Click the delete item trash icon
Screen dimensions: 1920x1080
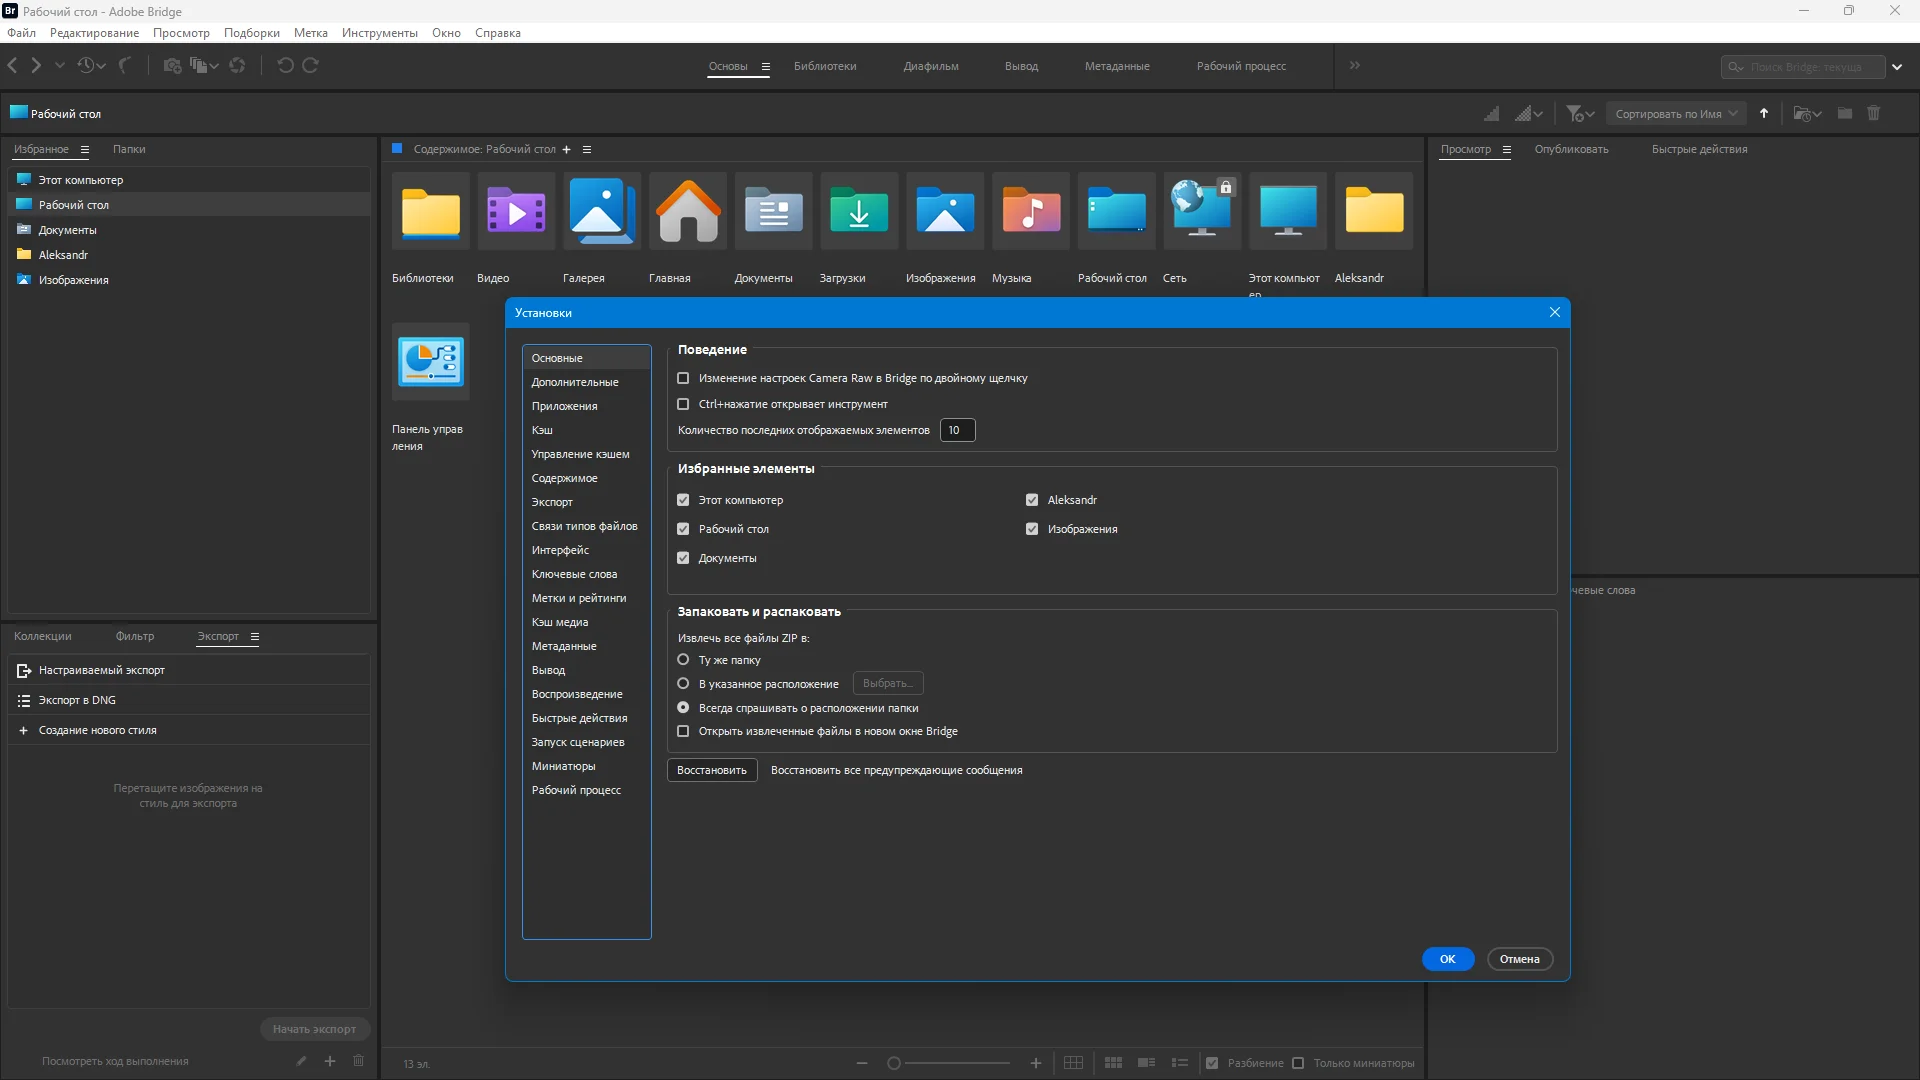[1874, 114]
